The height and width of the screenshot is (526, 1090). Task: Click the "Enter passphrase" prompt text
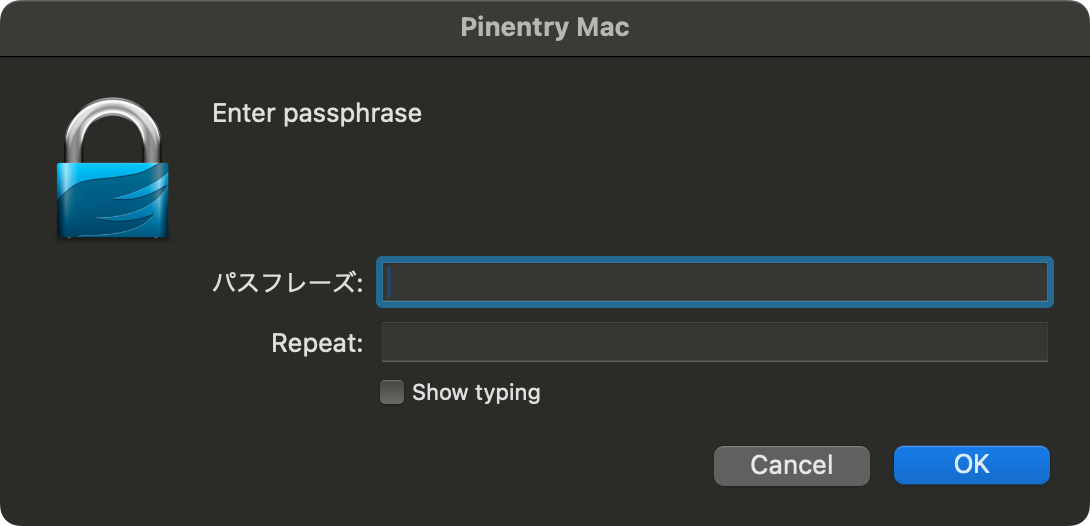tap(317, 113)
